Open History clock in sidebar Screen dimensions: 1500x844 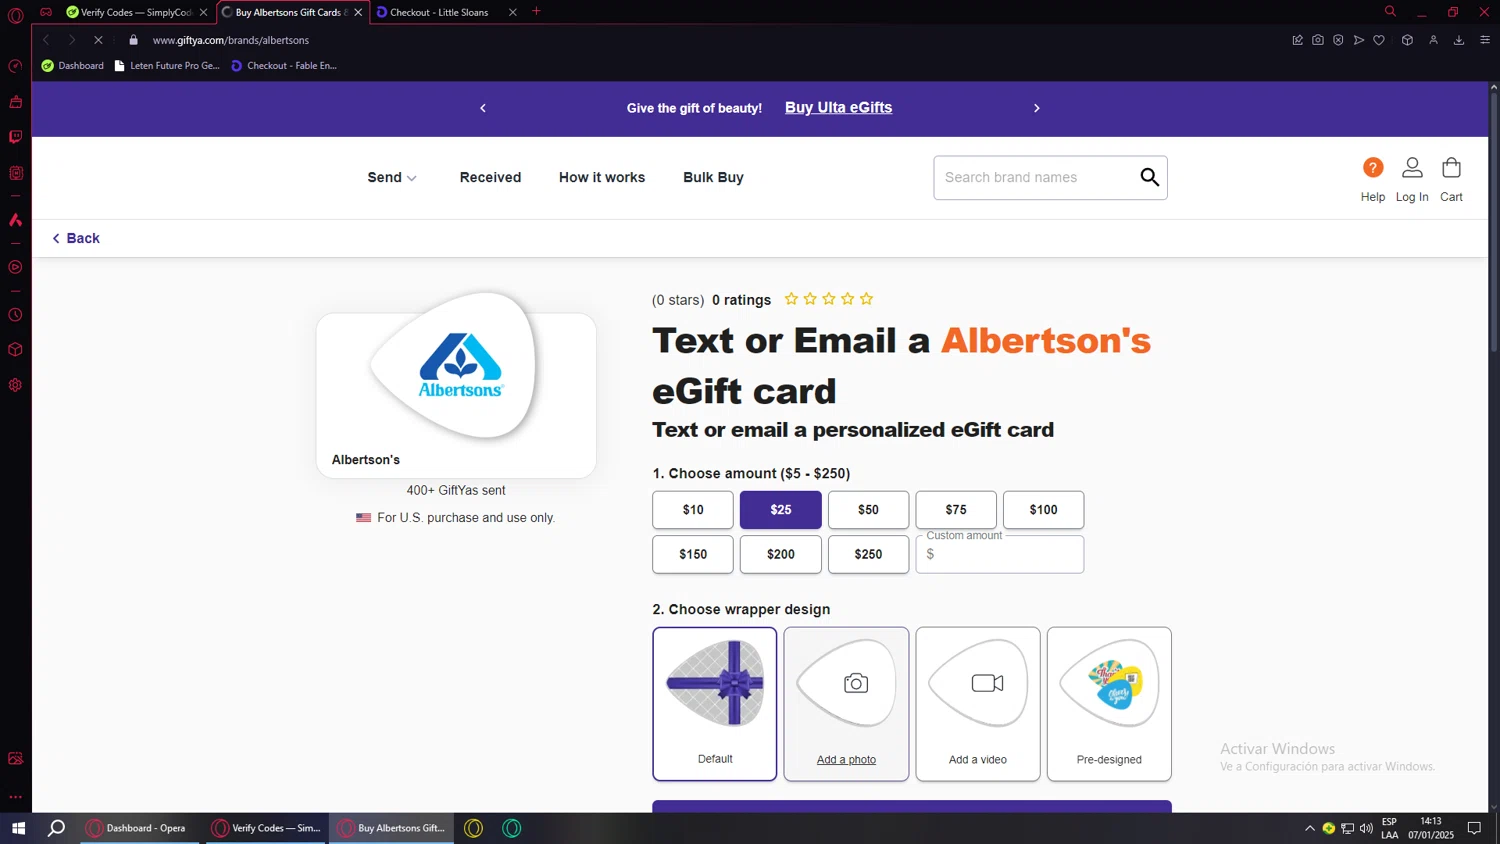(x=15, y=315)
